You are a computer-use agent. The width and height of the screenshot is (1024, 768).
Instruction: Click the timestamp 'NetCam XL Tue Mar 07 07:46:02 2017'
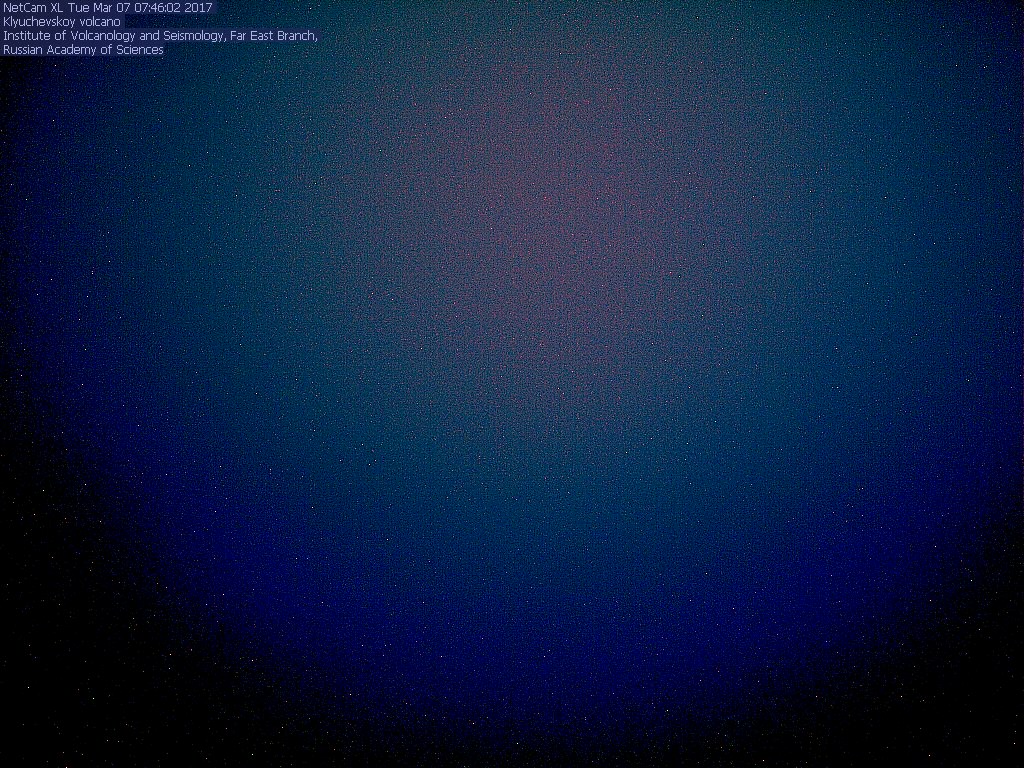pyautogui.click(x=108, y=8)
